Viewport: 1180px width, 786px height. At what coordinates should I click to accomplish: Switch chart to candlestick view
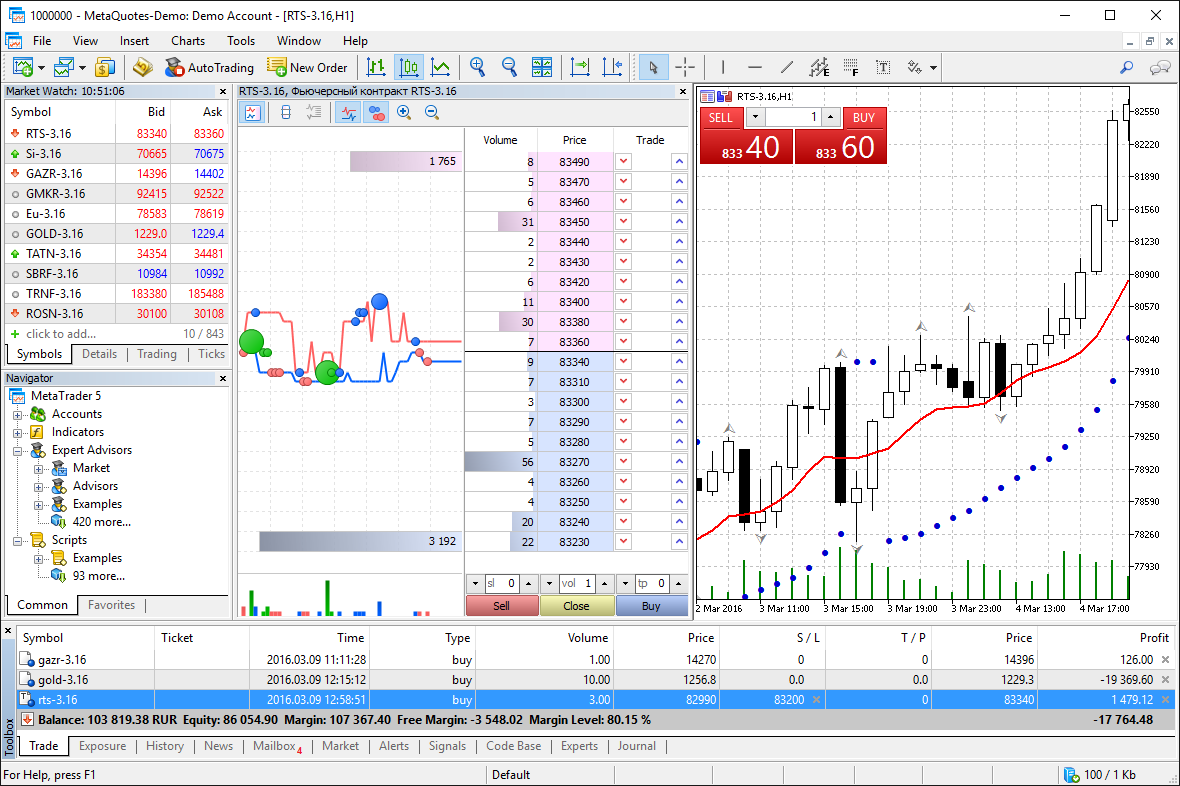pyautogui.click(x=408, y=67)
